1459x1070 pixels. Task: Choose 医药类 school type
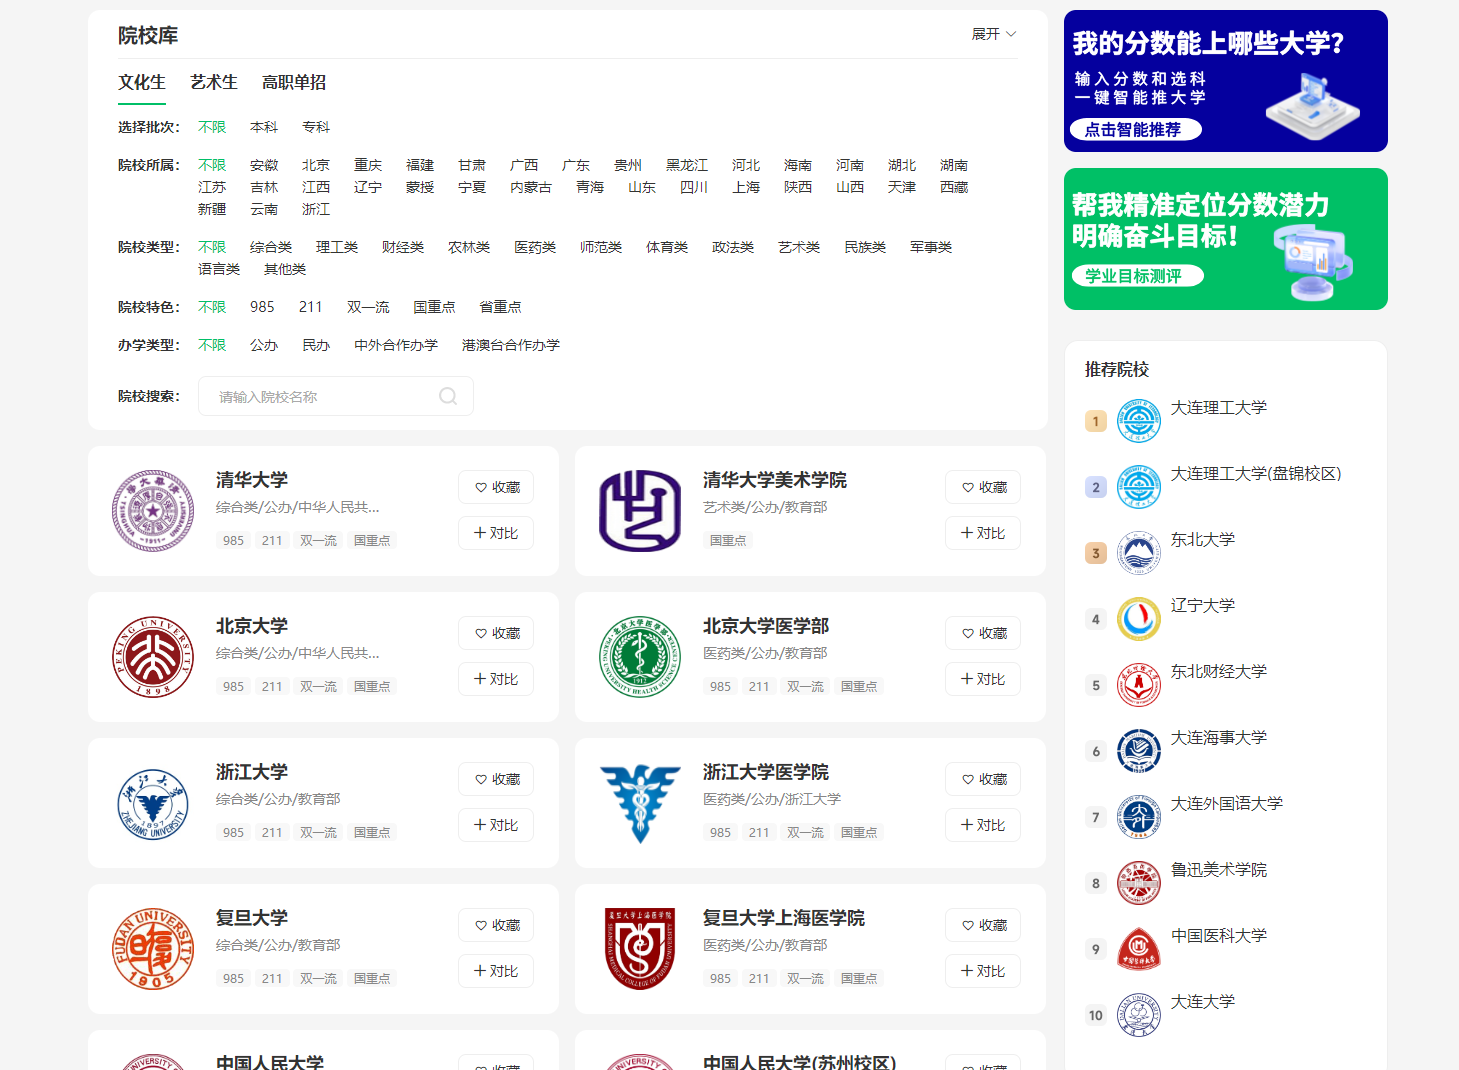(x=535, y=247)
